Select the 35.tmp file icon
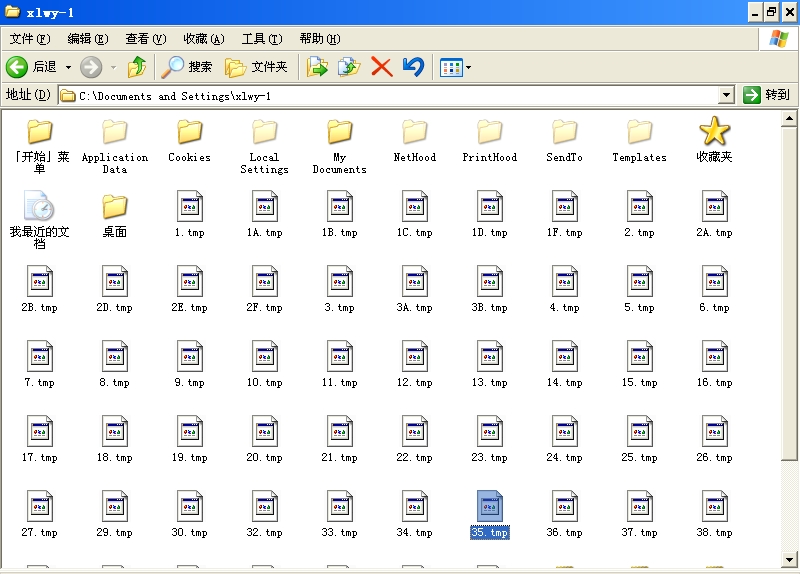 [490, 507]
